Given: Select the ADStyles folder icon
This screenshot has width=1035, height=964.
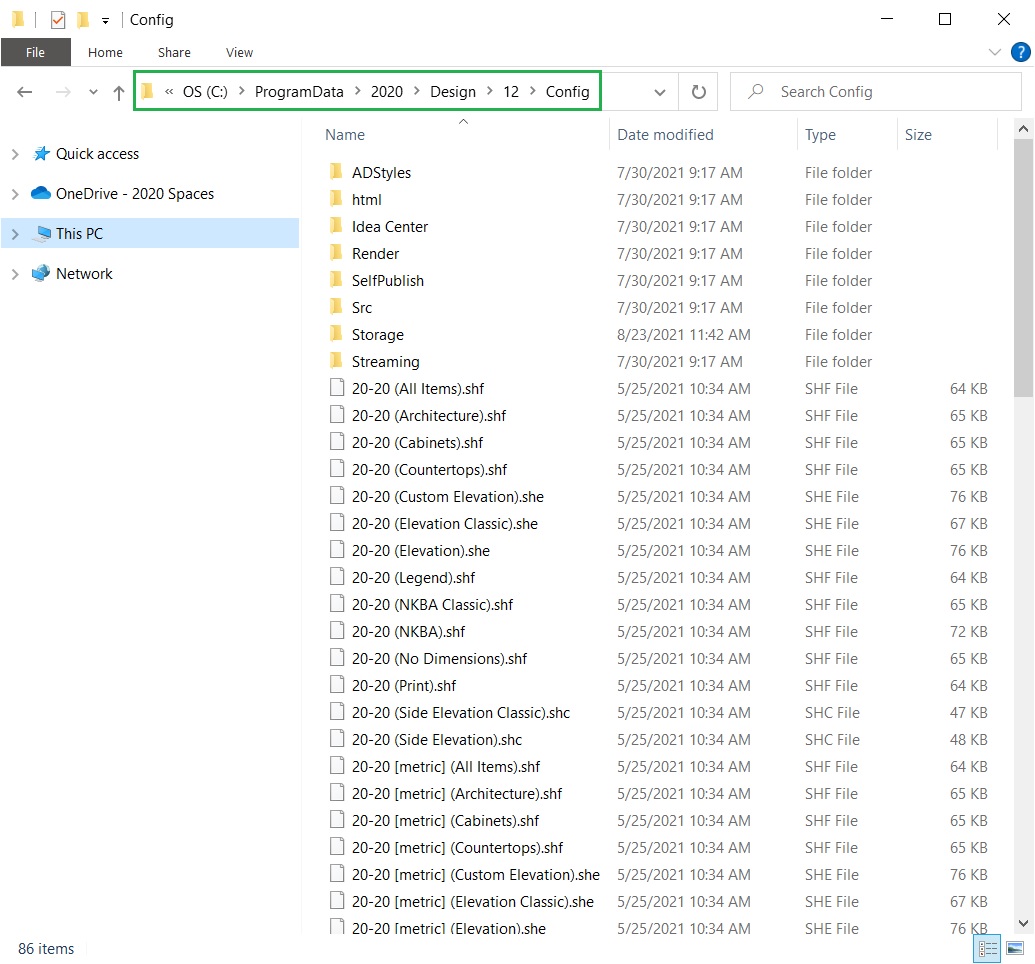Looking at the screenshot, I should [x=336, y=172].
